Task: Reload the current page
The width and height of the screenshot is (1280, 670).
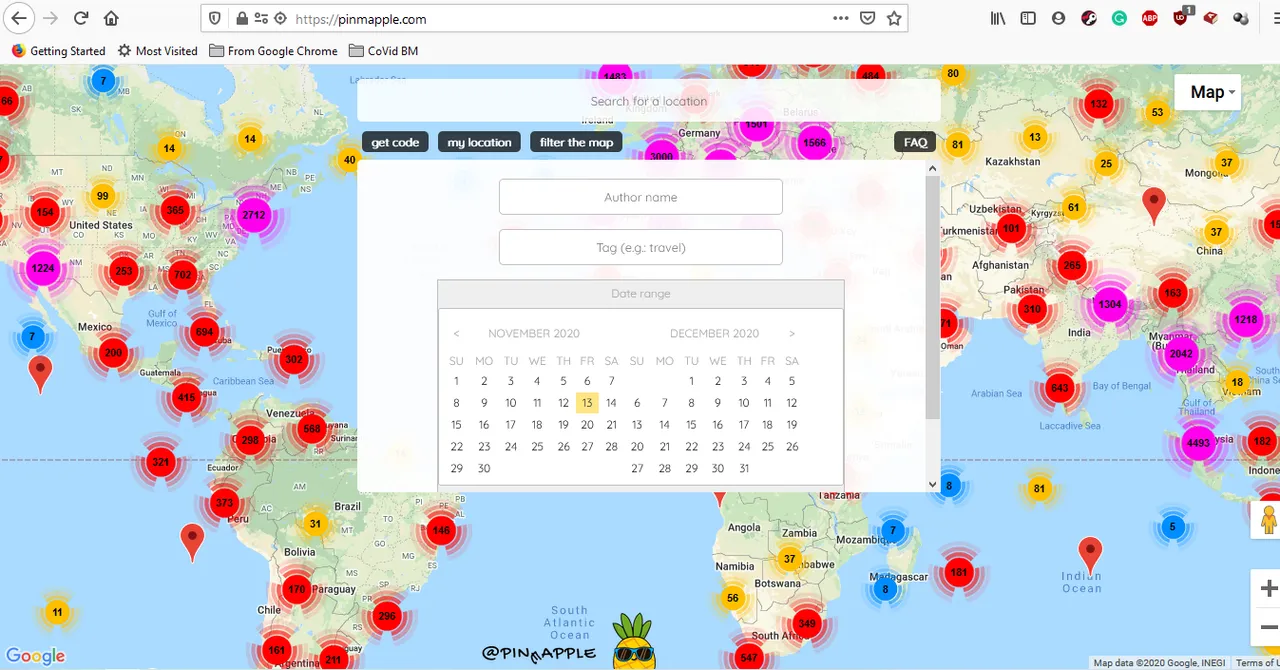Action: 81,18
